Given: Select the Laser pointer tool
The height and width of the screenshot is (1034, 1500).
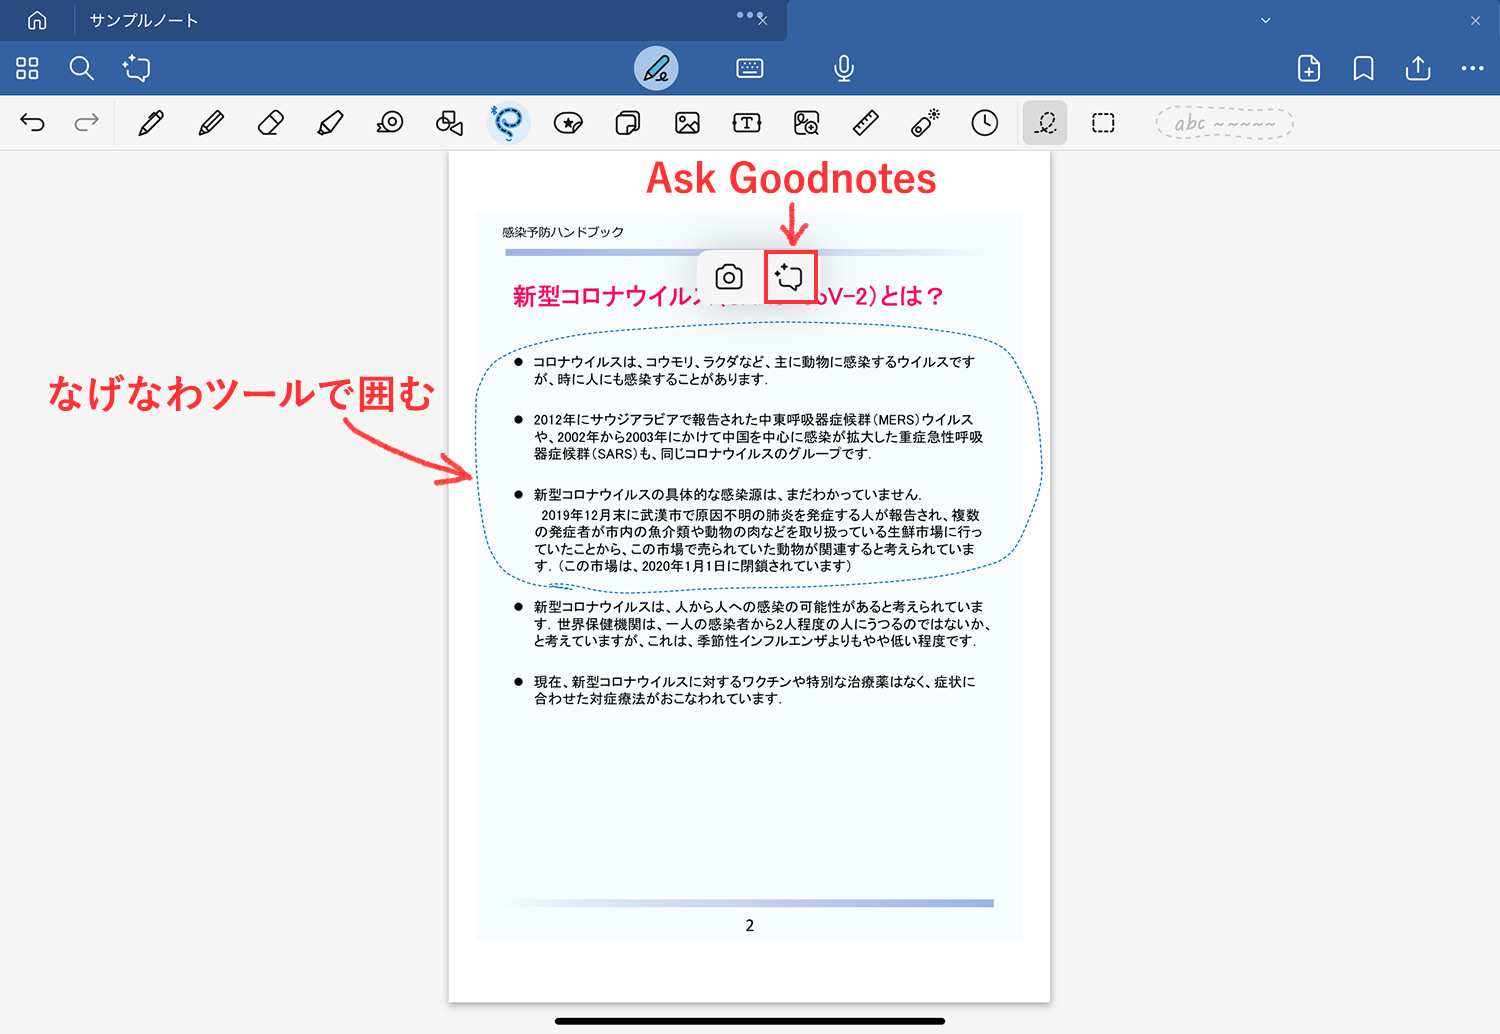Looking at the screenshot, I should click(x=925, y=123).
